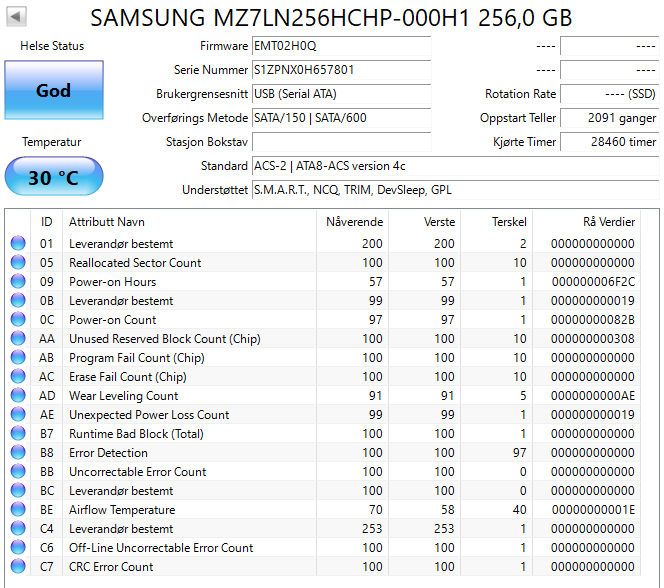This screenshot has width=664, height=588.
Task: Click the status orb beside Power-on Count
Action: point(18,320)
